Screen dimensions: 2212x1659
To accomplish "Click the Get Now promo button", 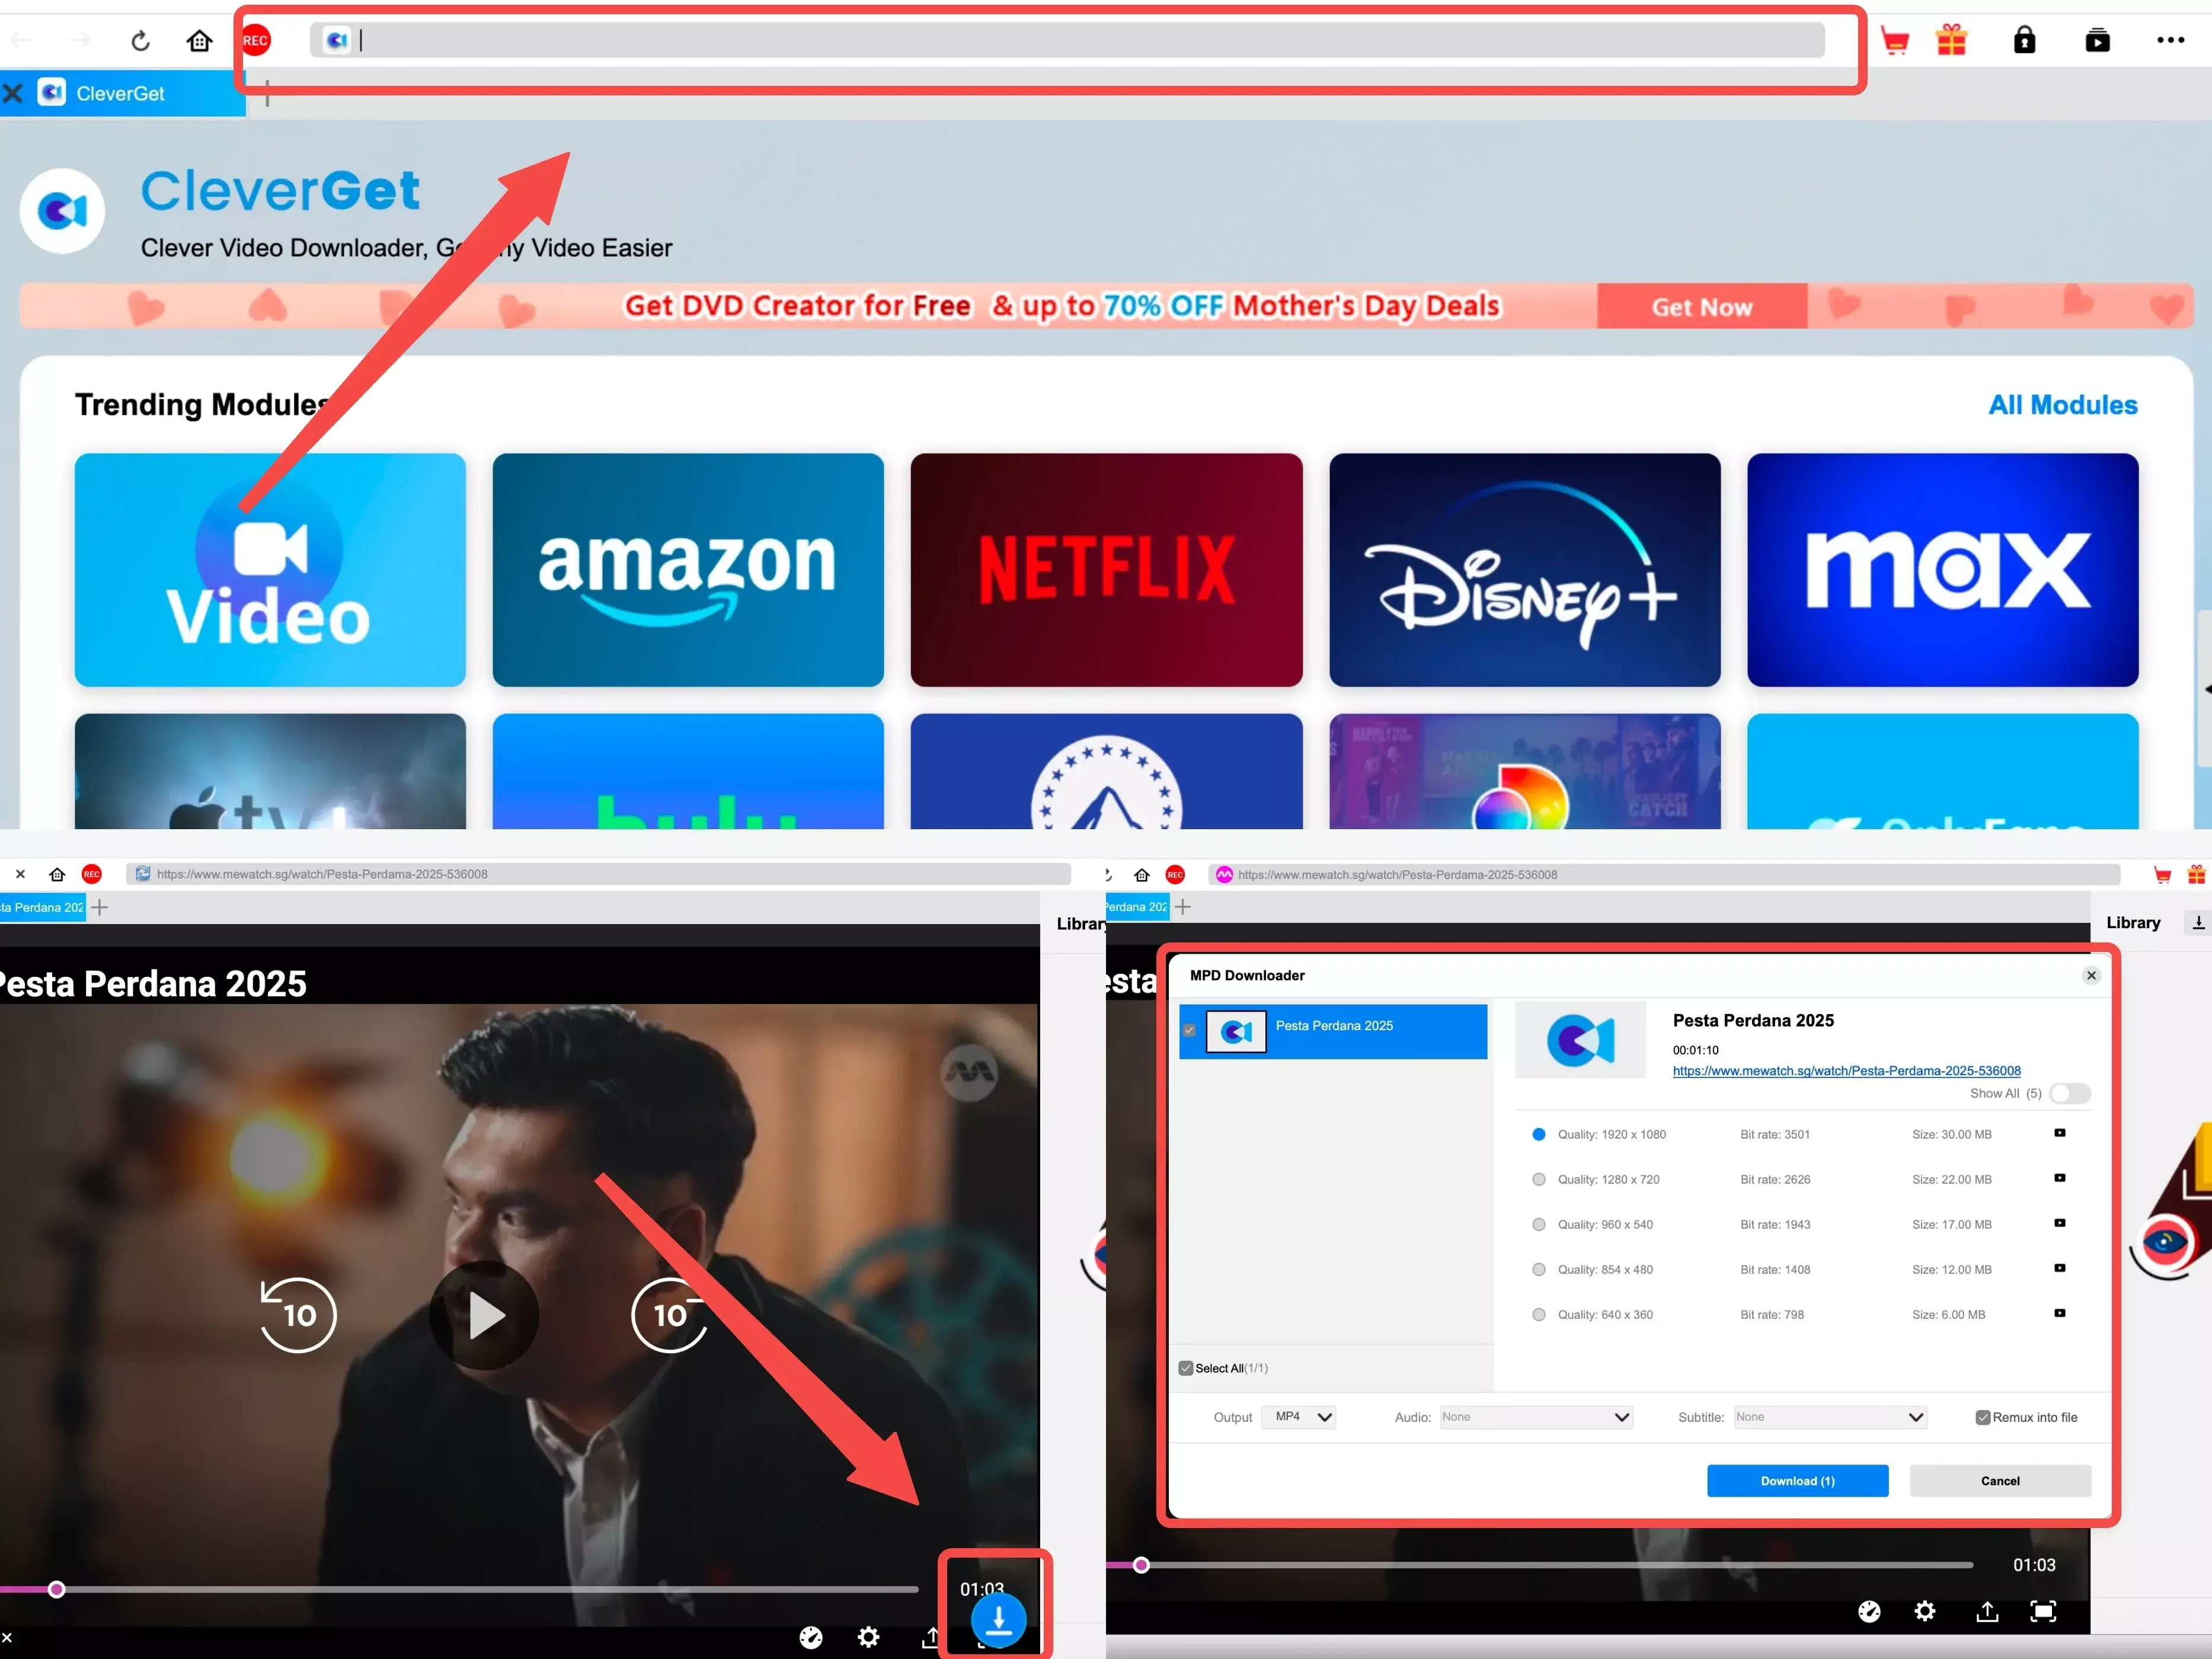I will 1702,306.
